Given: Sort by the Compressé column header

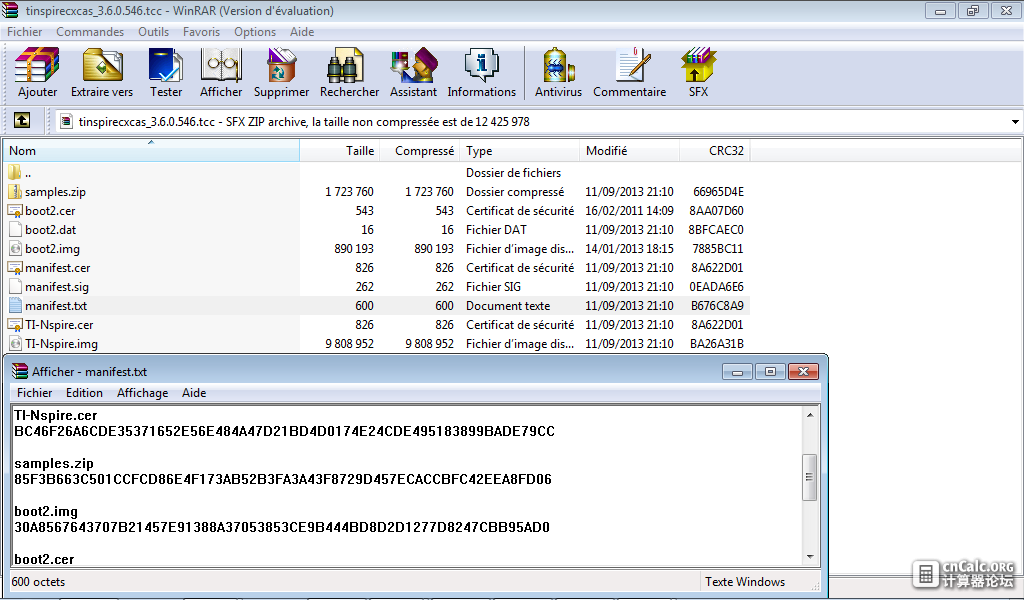Looking at the screenshot, I should pyautogui.click(x=420, y=150).
